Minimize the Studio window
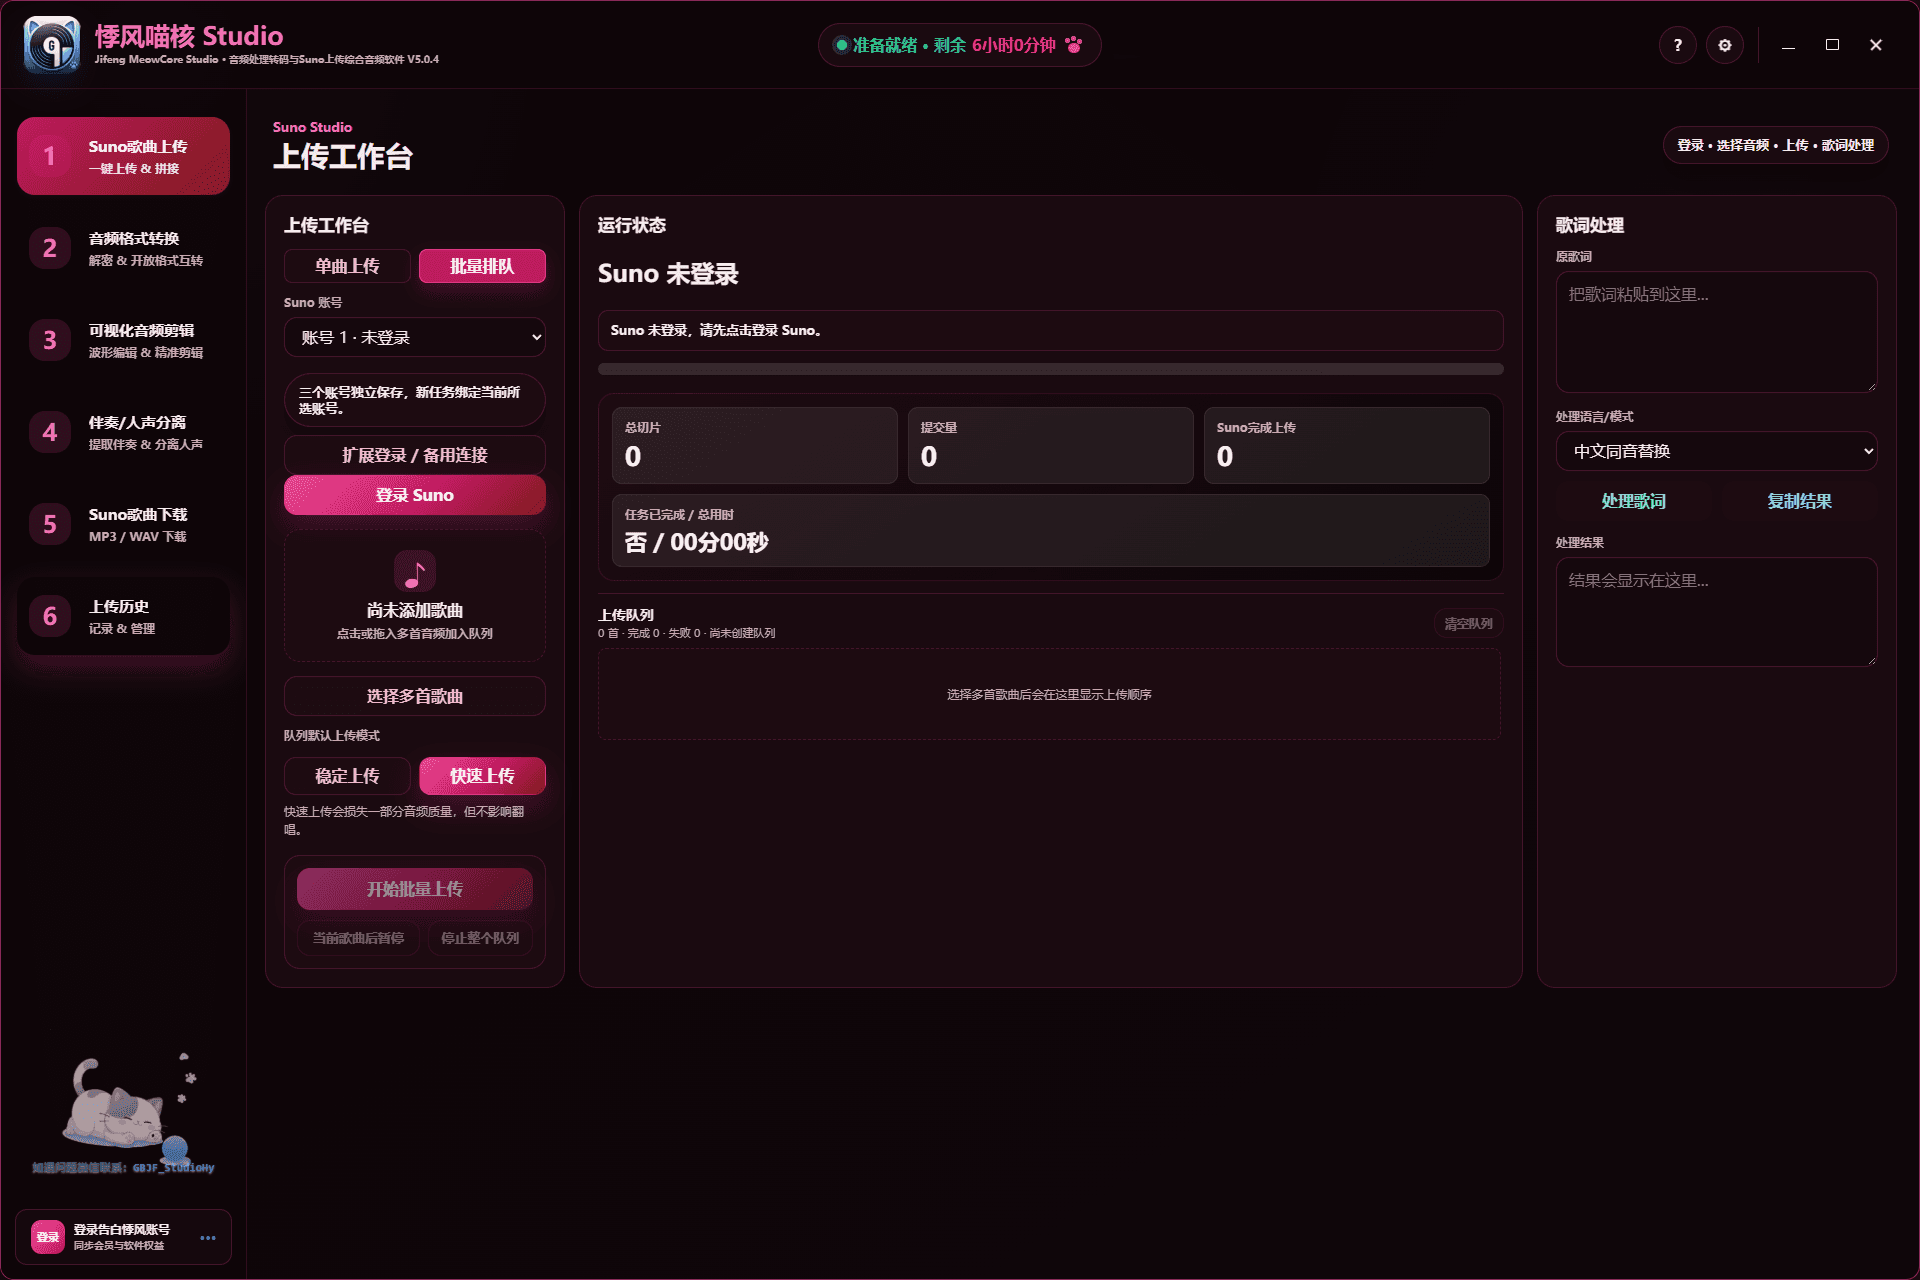The height and width of the screenshot is (1280, 1920). [1788, 45]
